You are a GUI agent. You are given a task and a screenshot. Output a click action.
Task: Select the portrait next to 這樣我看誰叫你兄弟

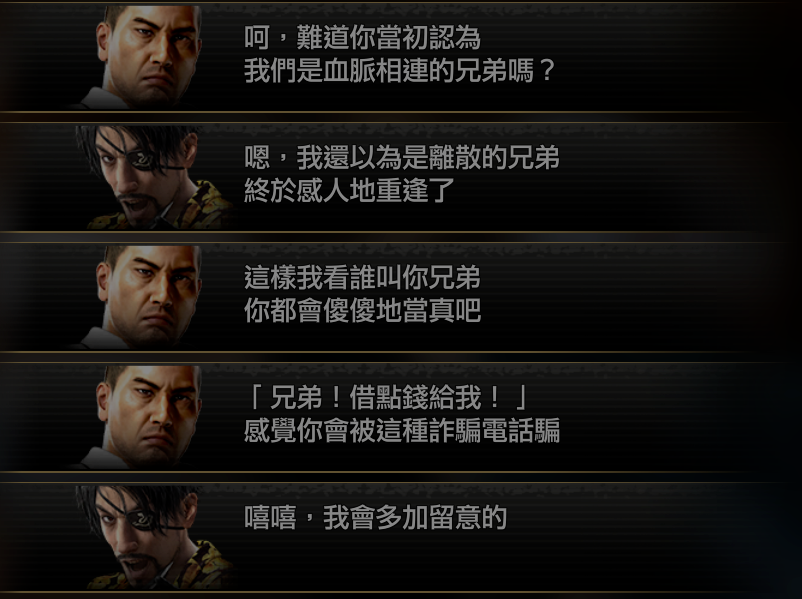pyautogui.click(x=143, y=297)
